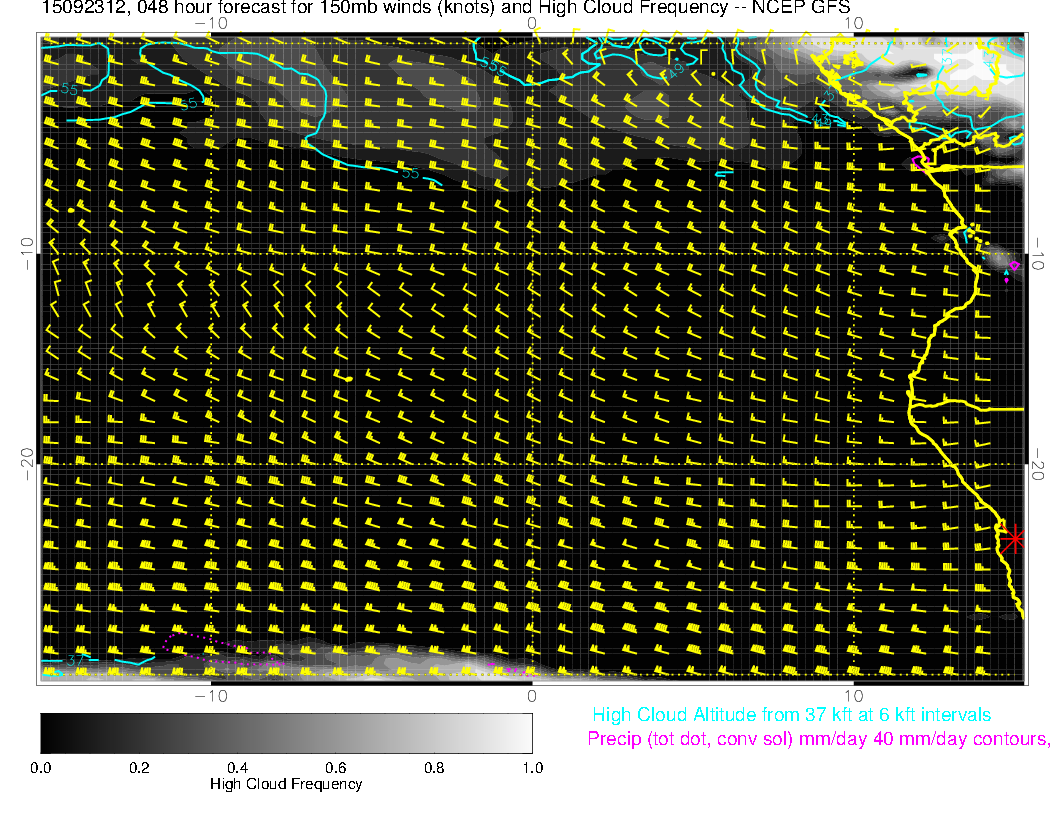The width and height of the screenshot is (1056, 816).
Task: Click the black end of the grayscale colorbar
Action: [48, 732]
